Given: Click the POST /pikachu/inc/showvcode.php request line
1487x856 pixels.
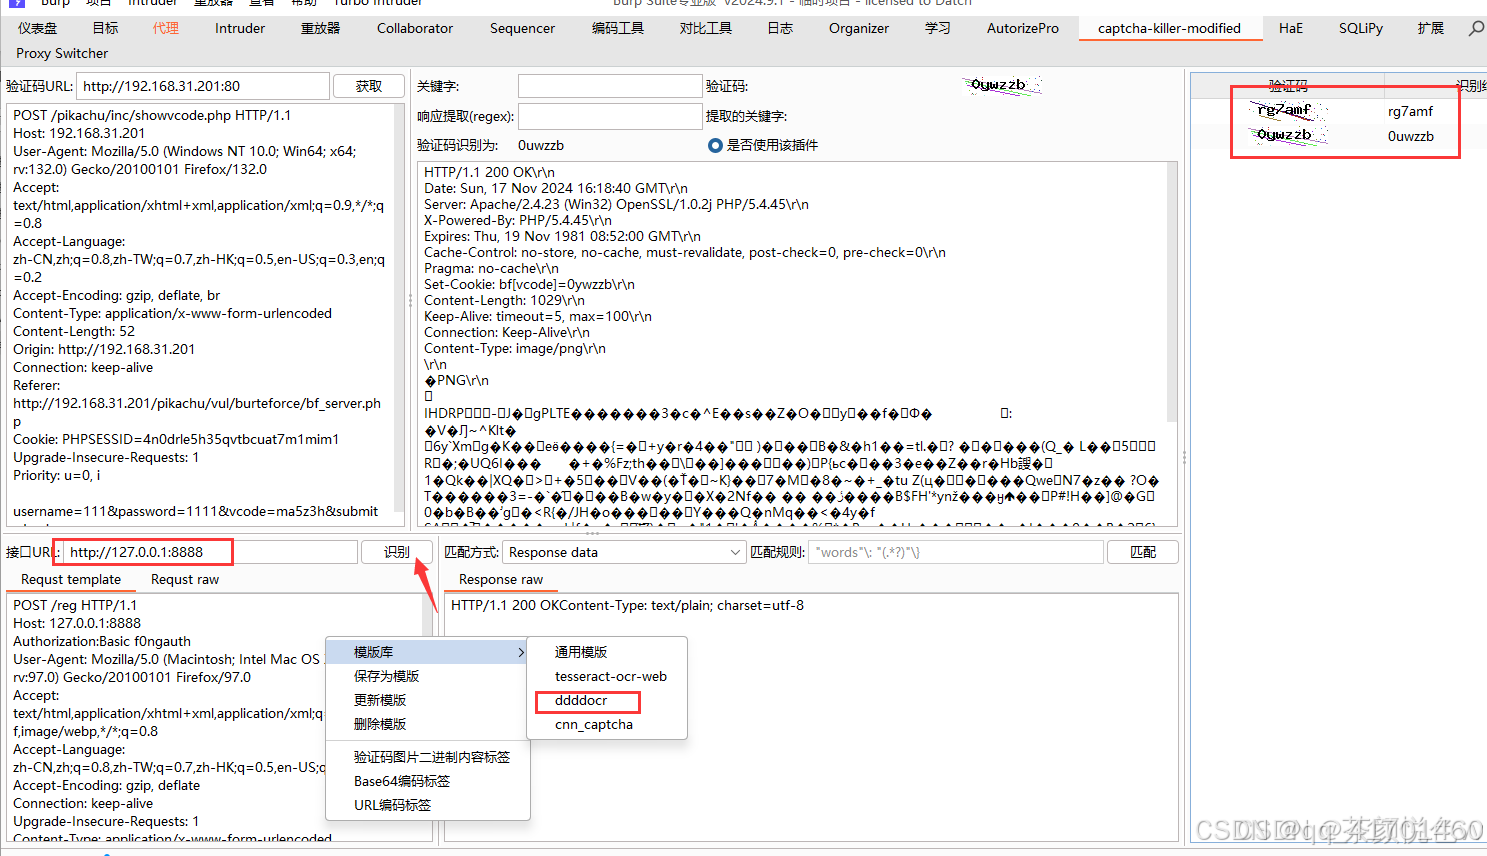Looking at the screenshot, I should (x=152, y=115).
